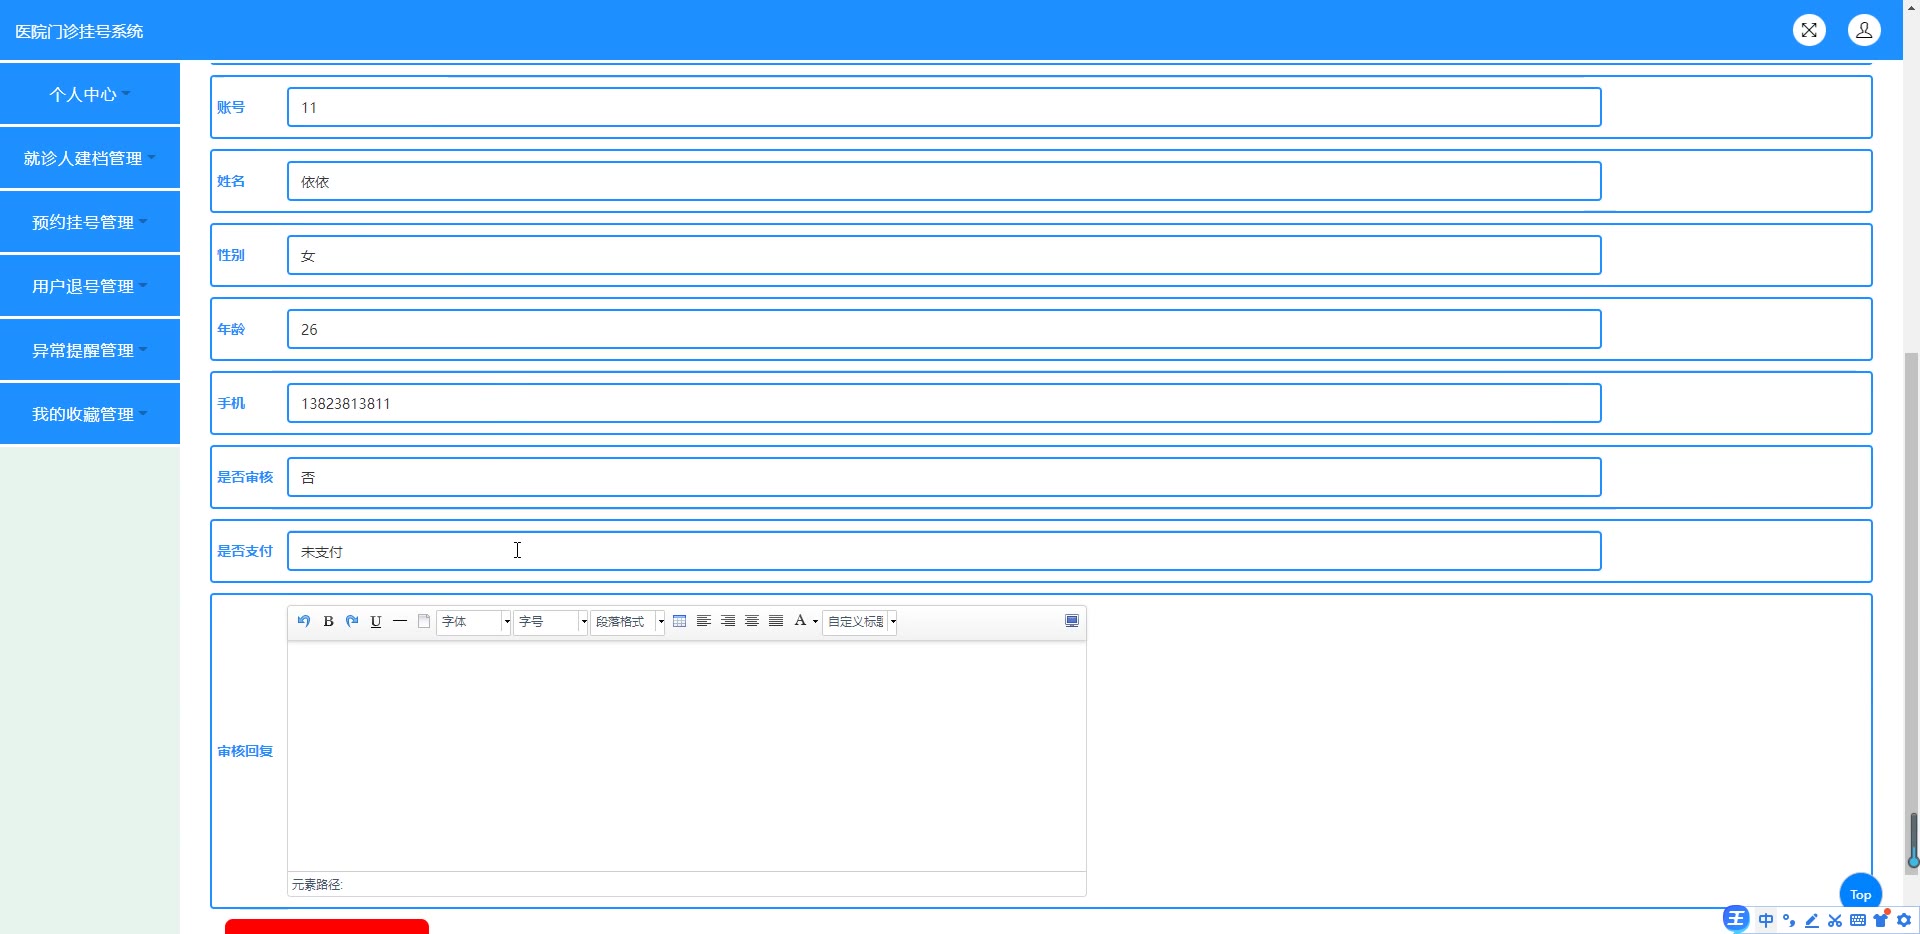Click the 是否支付 field label
Image resolution: width=1920 pixels, height=934 pixels.
click(245, 551)
